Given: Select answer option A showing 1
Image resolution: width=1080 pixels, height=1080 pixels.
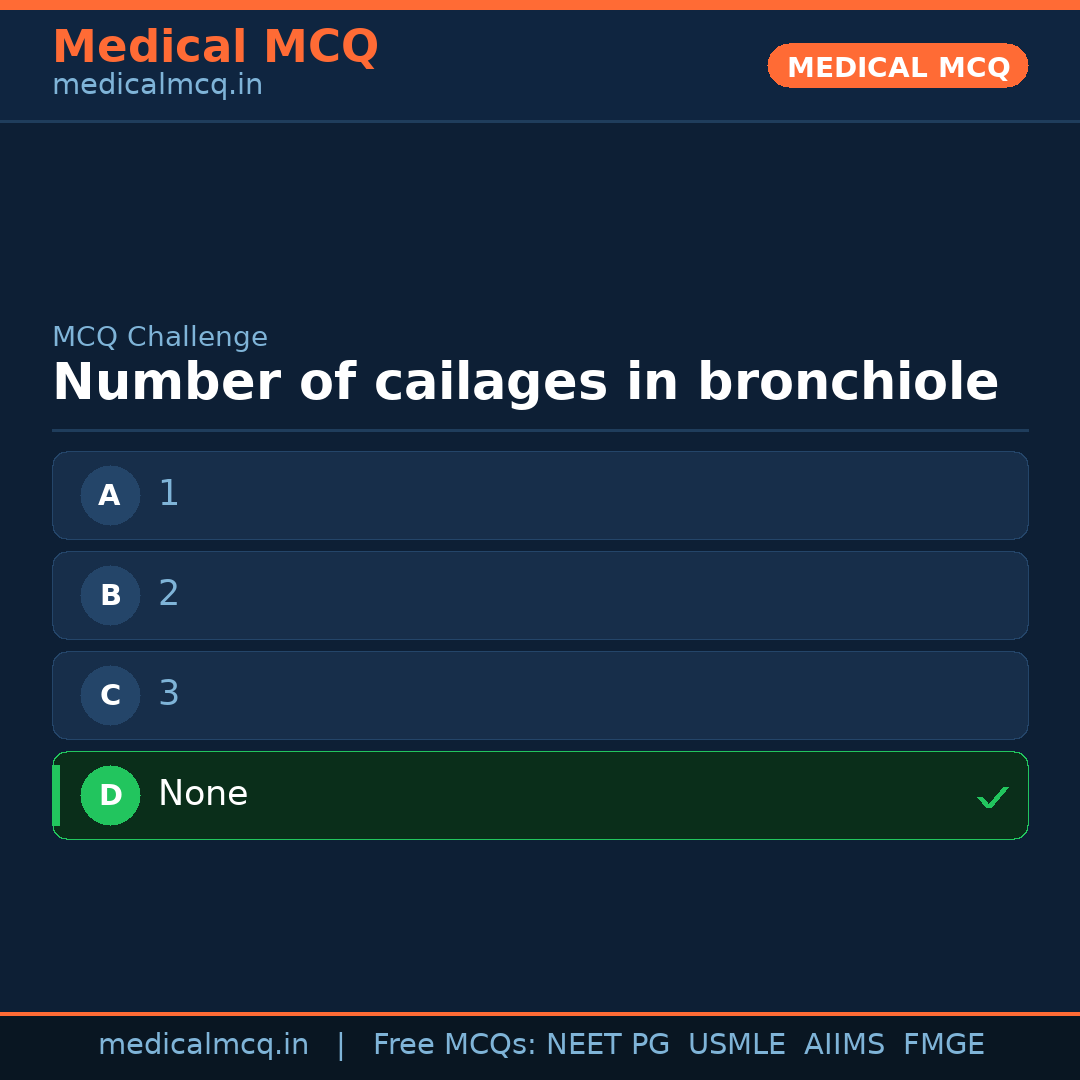Looking at the screenshot, I should pos(540,495).
